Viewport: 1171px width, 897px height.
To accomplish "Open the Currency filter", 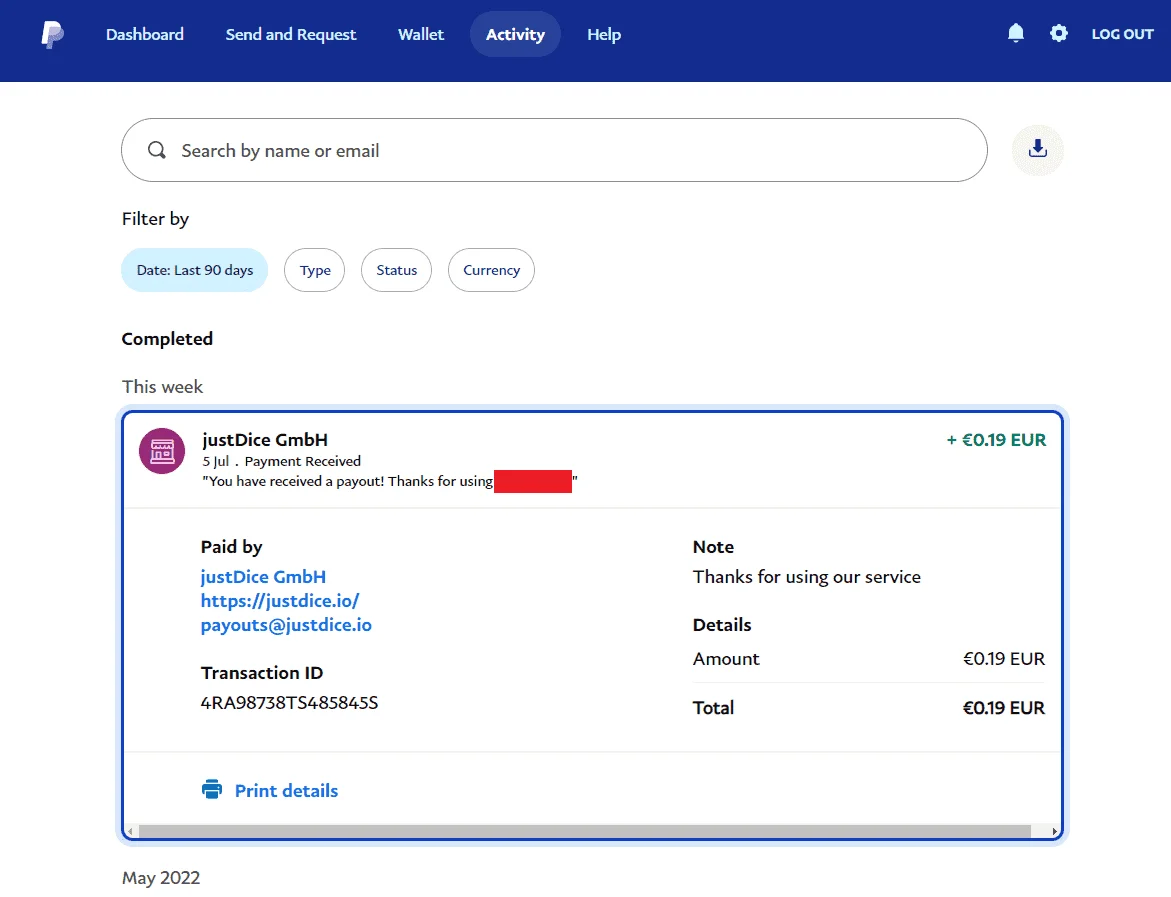I will (x=491, y=270).
